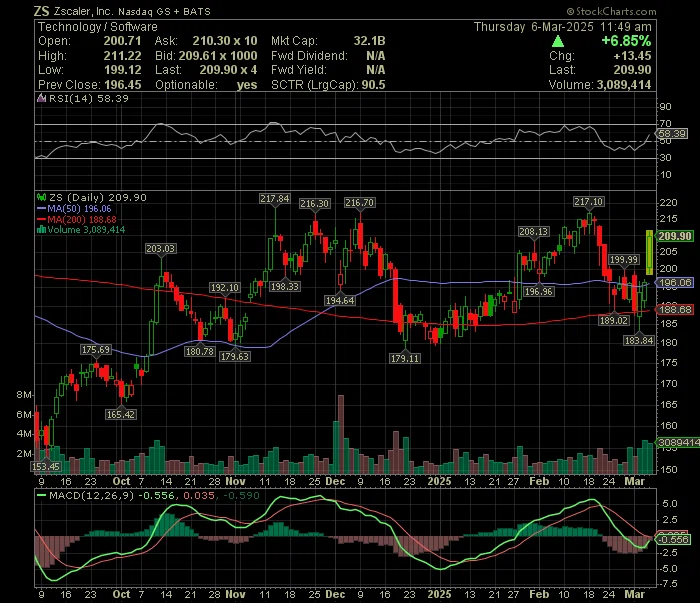Click the Ask value 210.30 x 10
700x603 pixels.
(x=225, y=41)
